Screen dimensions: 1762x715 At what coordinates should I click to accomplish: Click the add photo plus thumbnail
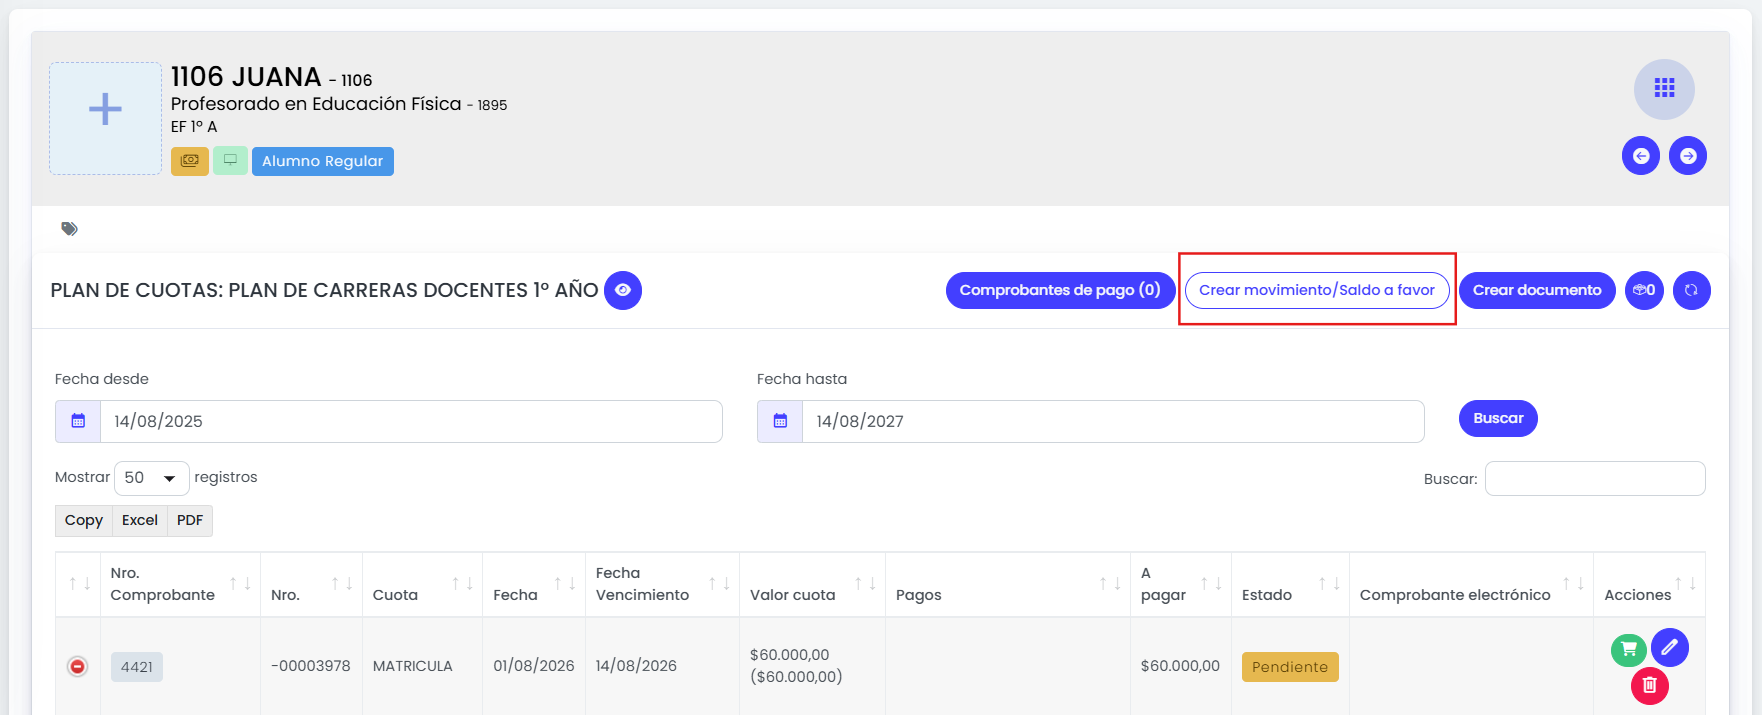(105, 118)
